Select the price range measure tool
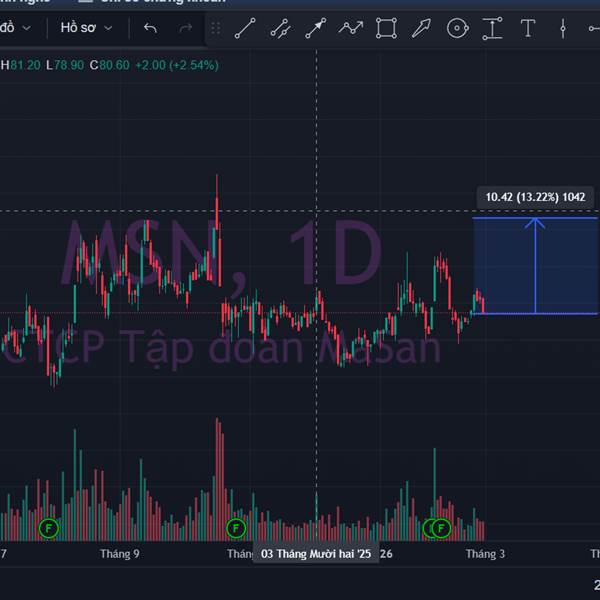Screen dimensions: 600x600 pos(492,28)
